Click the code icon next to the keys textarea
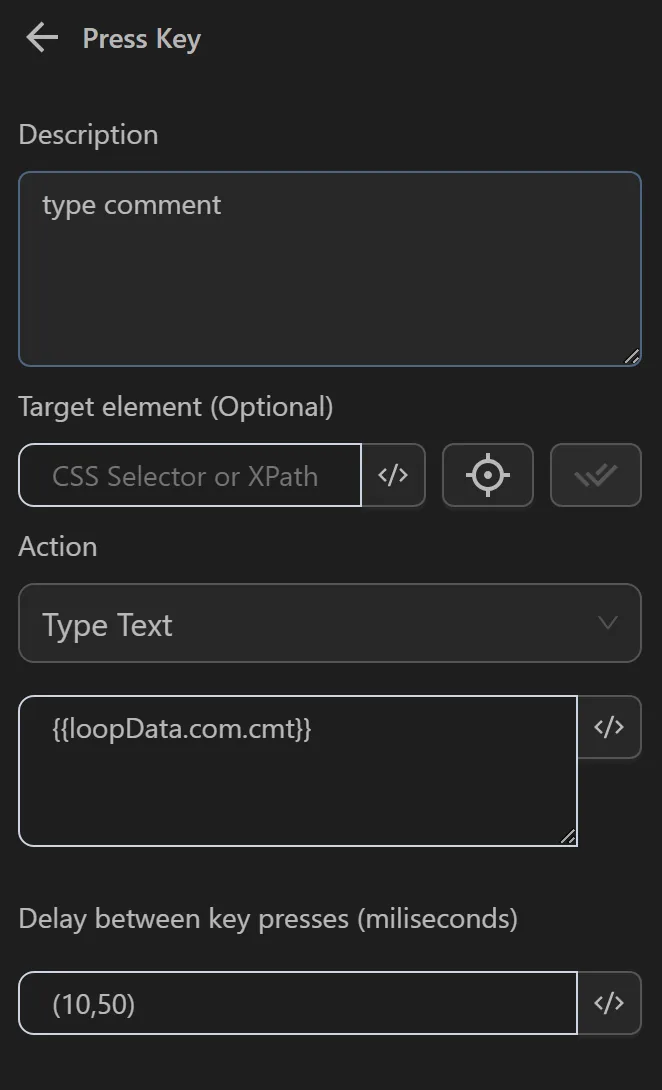Screen dimensions: 662x1090 click(610, 727)
